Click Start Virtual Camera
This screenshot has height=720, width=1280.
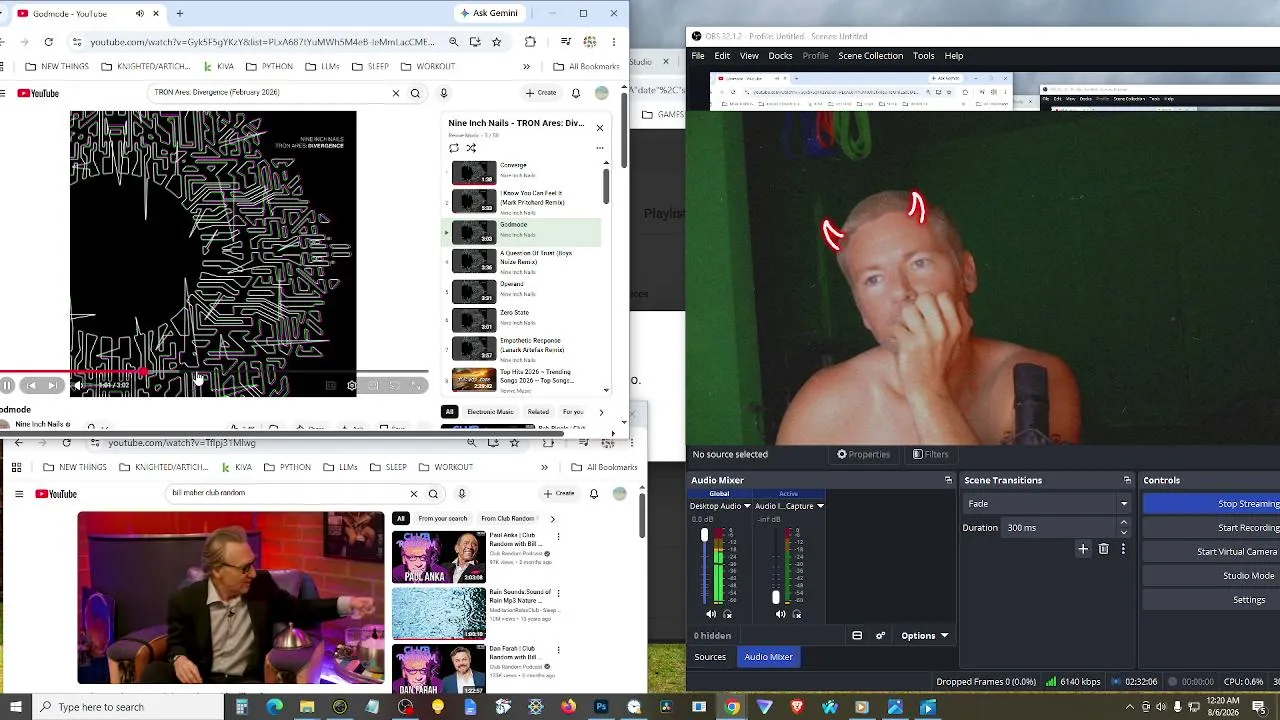(x=1212, y=552)
